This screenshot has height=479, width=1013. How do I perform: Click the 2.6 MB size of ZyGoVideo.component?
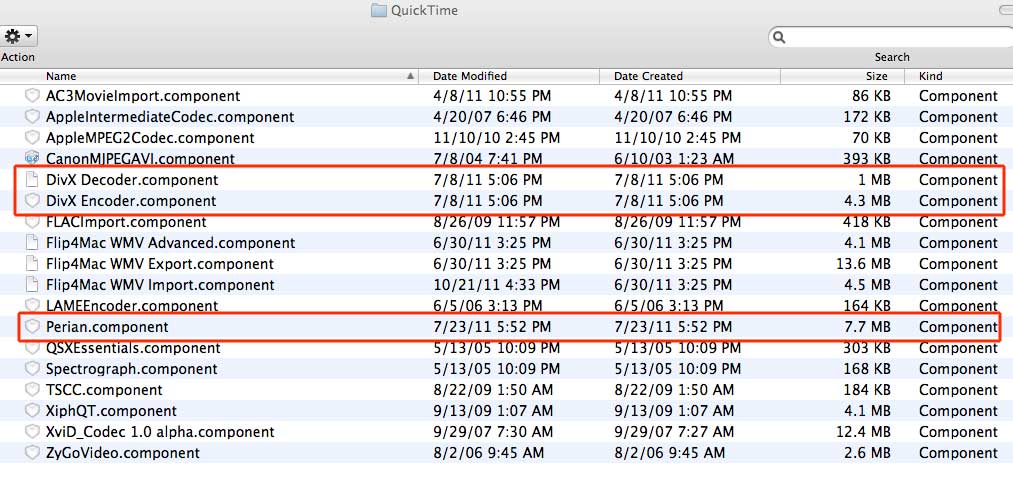click(x=866, y=453)
